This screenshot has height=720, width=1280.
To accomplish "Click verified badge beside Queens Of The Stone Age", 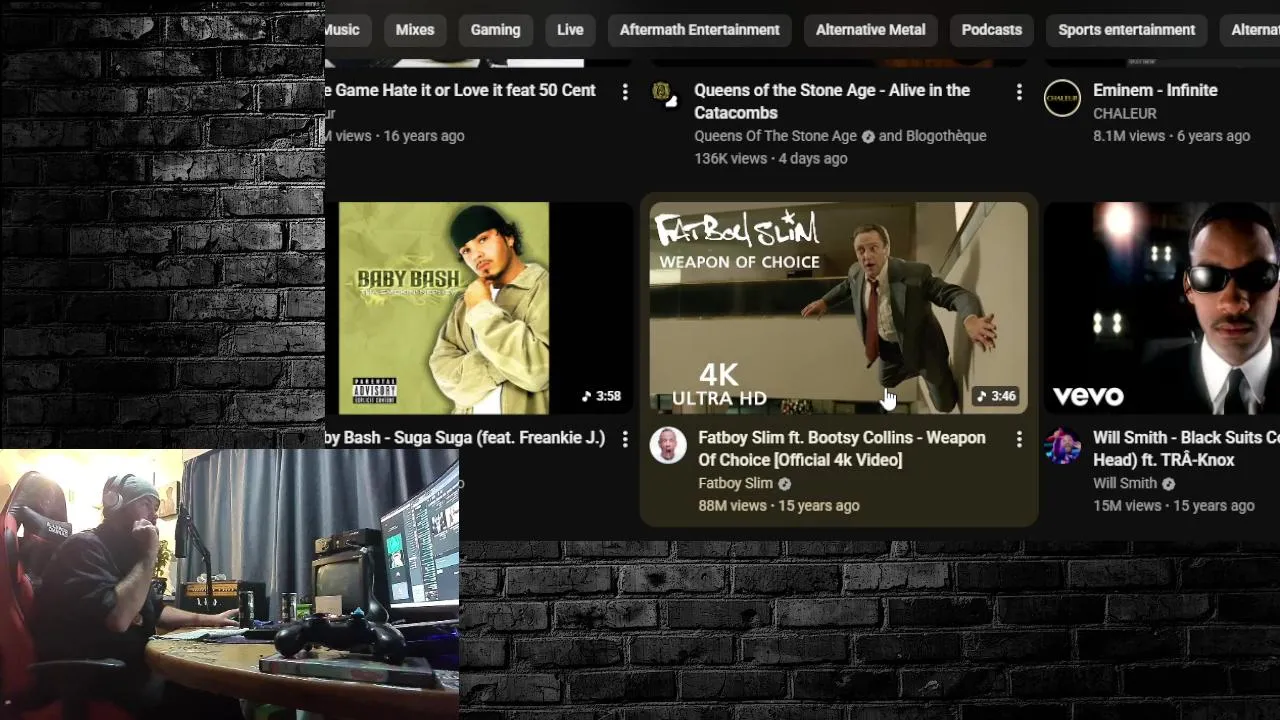I will [868, 137].
